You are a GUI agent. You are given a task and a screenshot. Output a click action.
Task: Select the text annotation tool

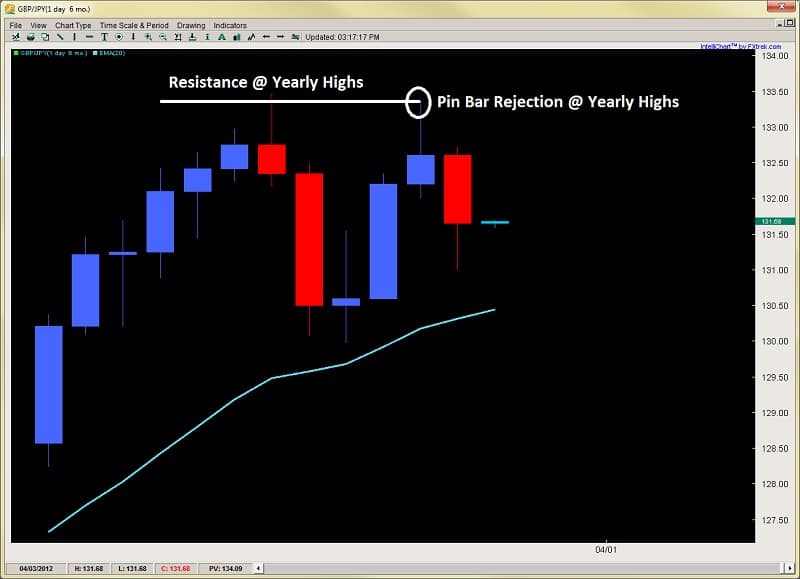(x=104, y=37)
